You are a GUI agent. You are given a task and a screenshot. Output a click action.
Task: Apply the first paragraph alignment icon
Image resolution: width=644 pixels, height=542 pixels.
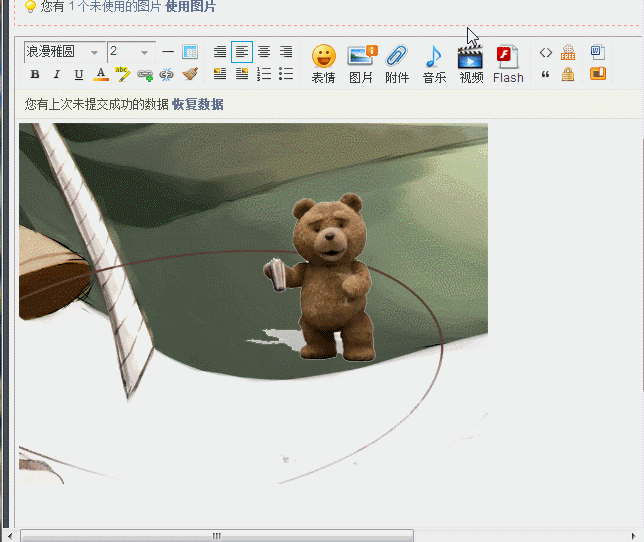(x=220, y=52)
